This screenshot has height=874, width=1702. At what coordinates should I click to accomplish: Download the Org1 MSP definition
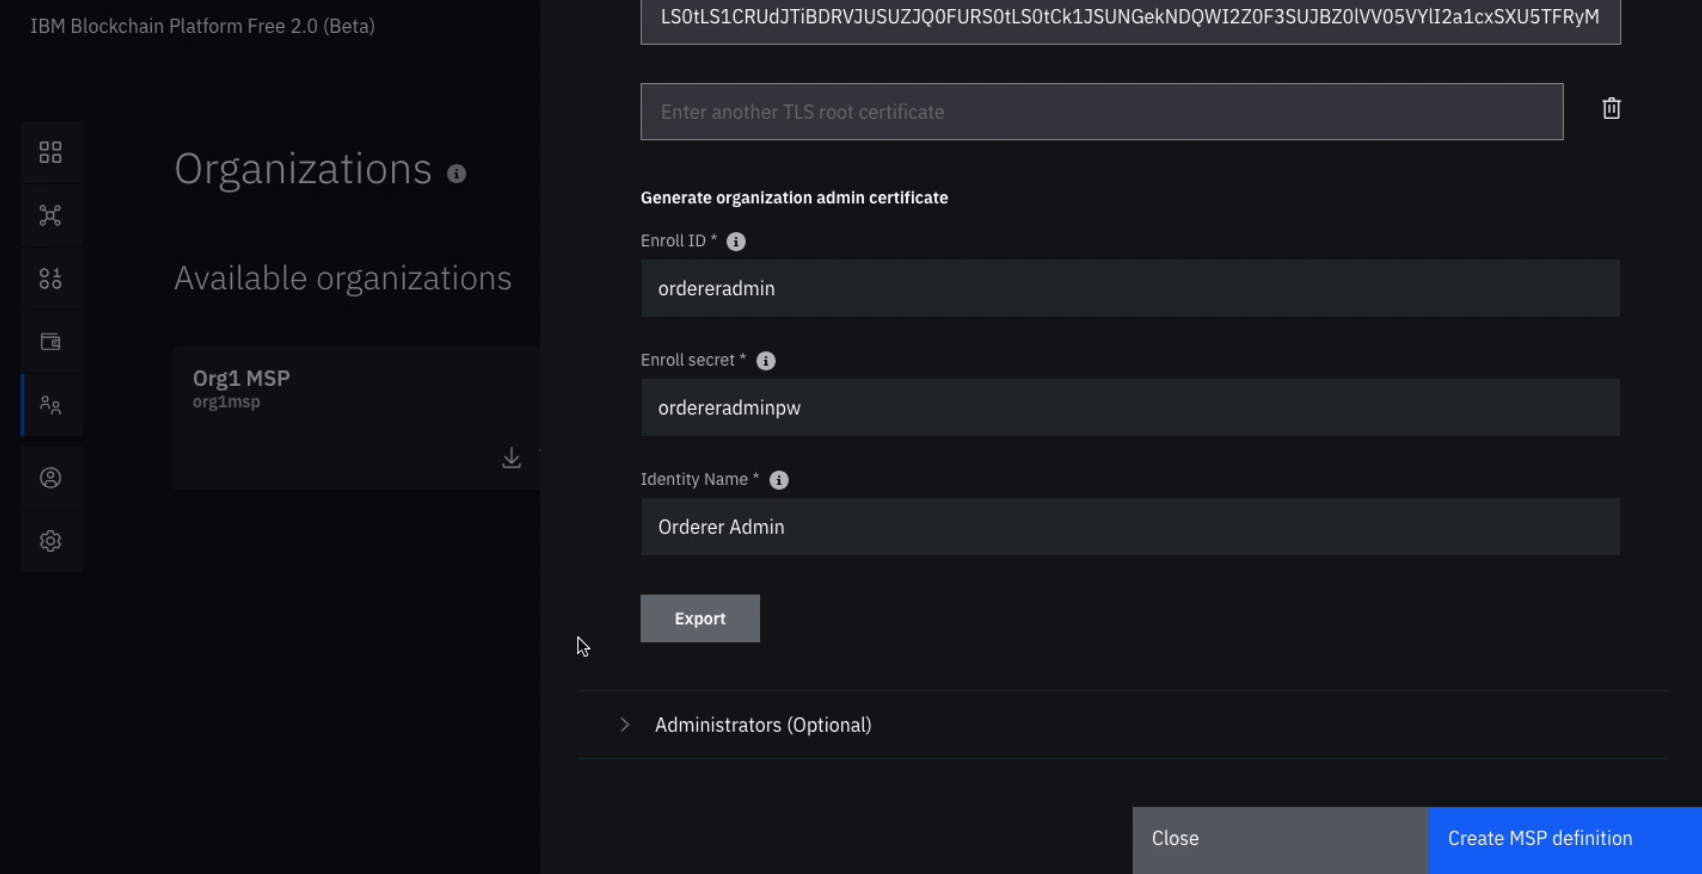[x=511, y=458]
